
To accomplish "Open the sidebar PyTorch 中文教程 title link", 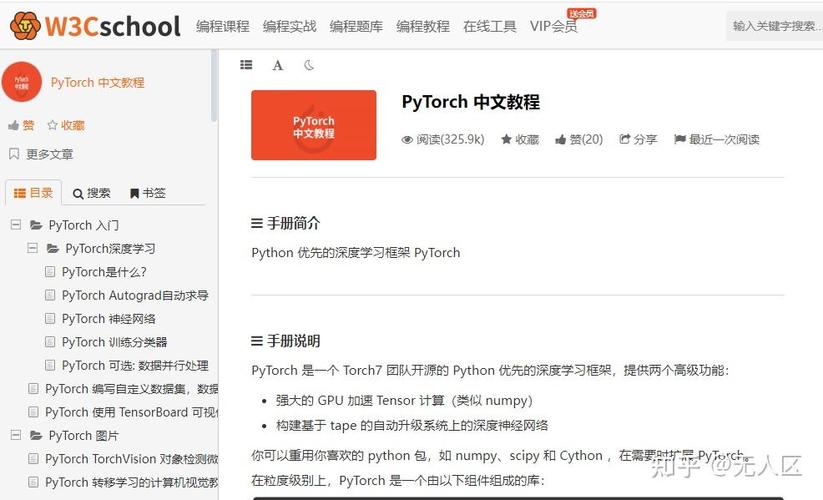I will point(97,82).
